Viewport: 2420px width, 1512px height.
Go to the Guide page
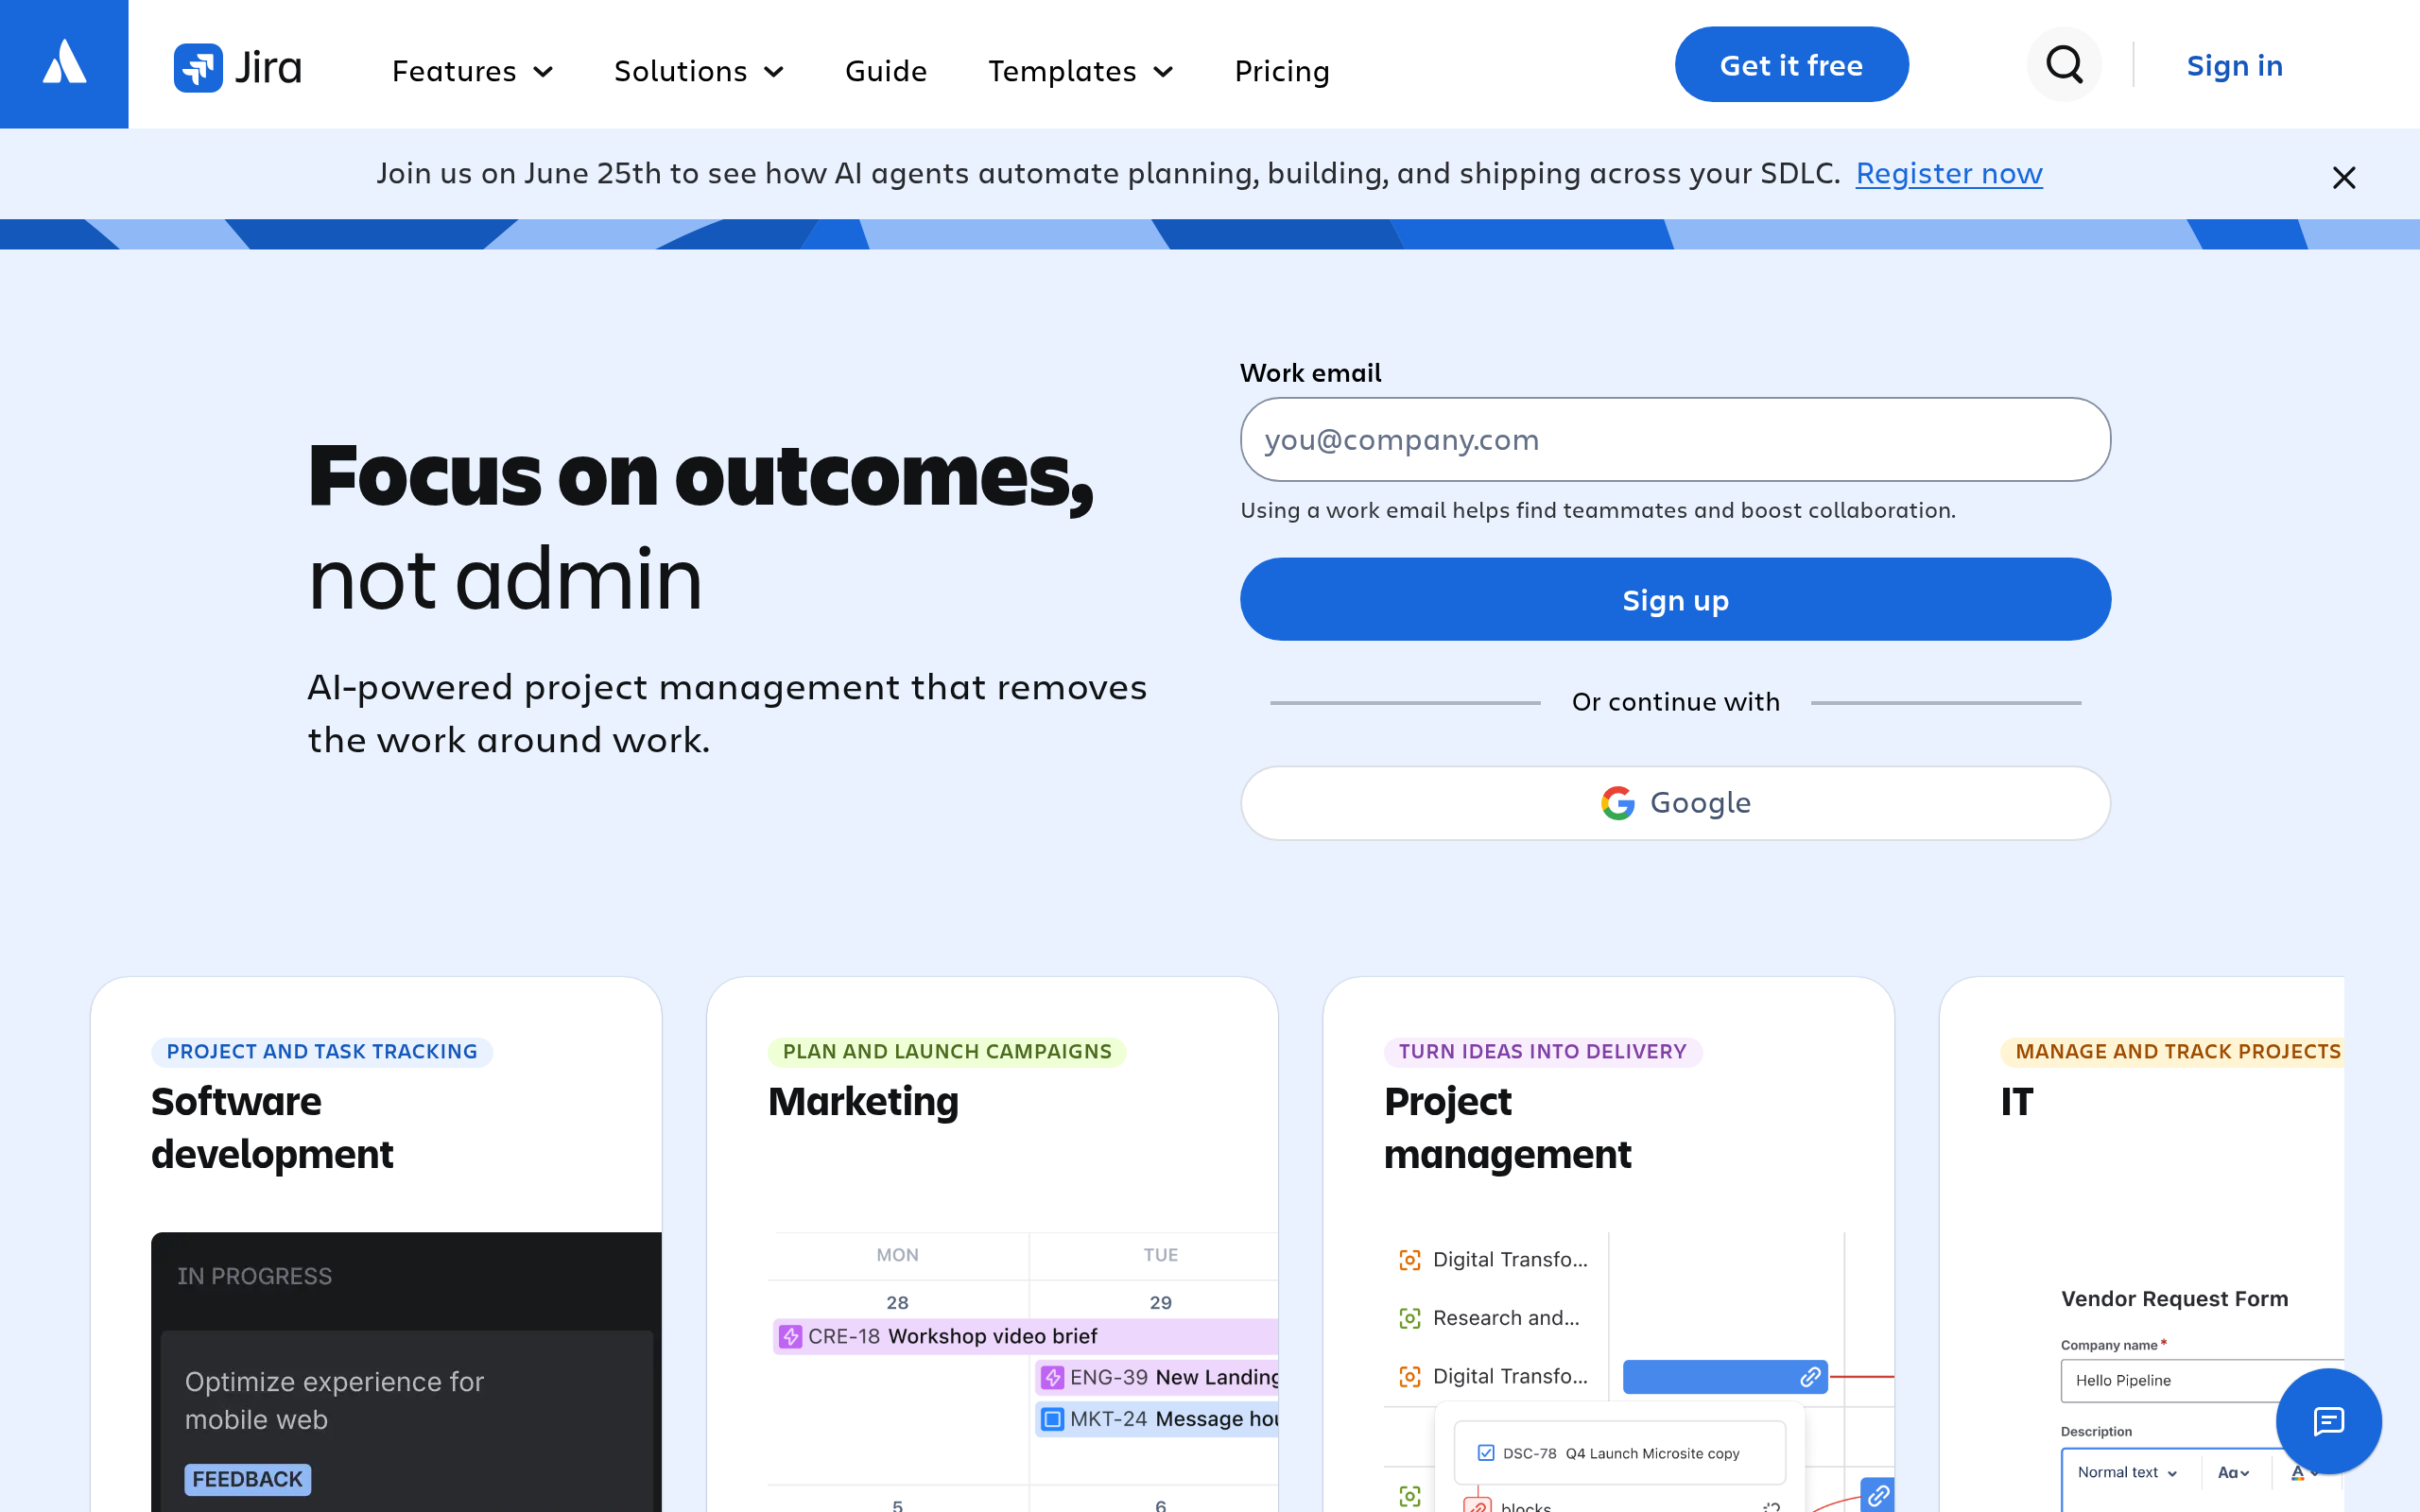[x=886, y=71]
